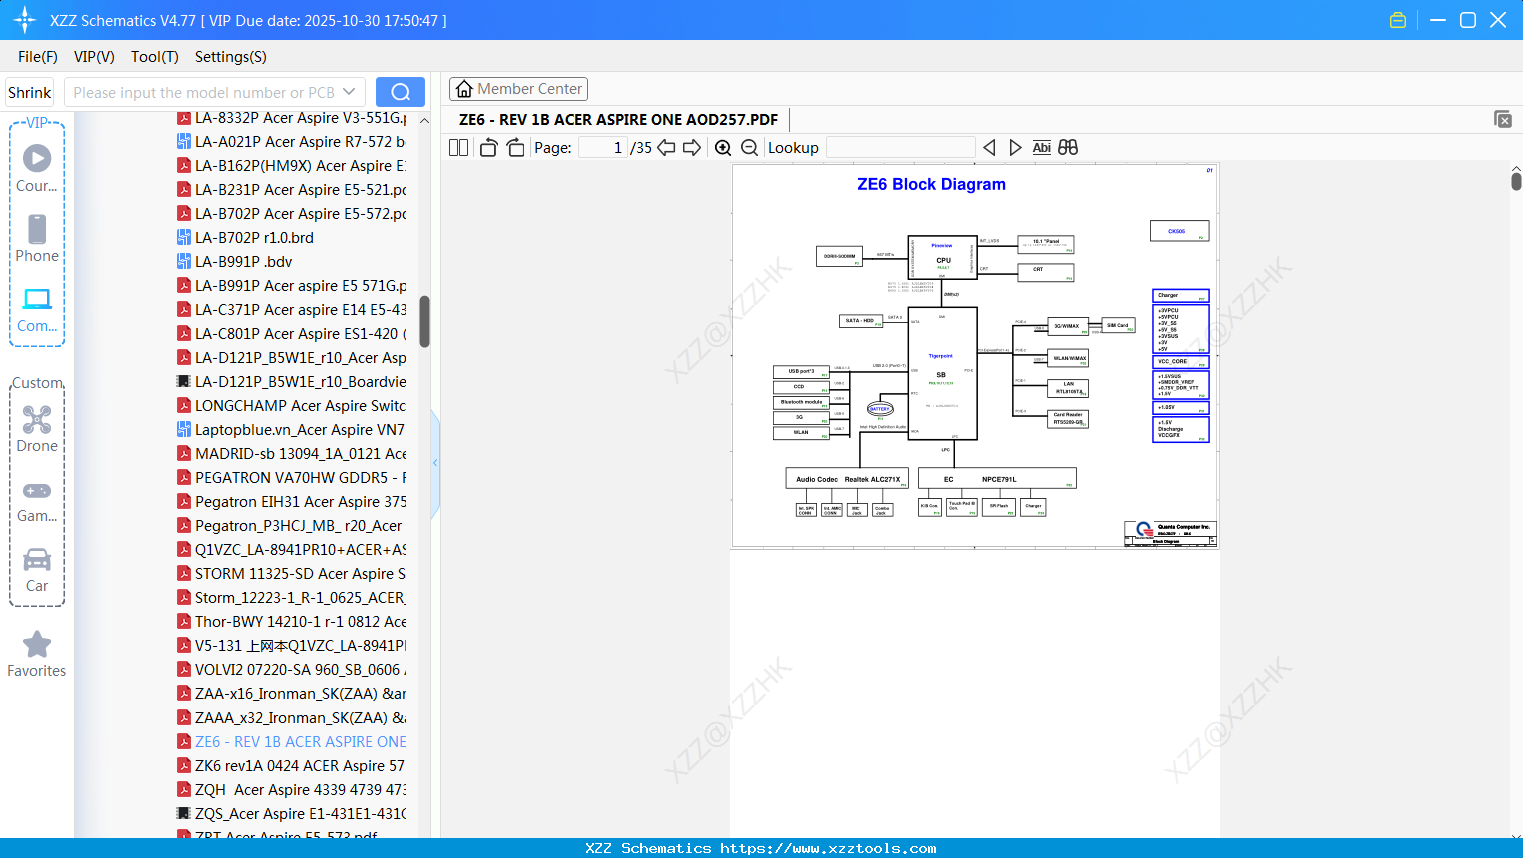Open MADRID-sb 13094_1A_0121 file
1523x858 pixels.
[x=292, y=454]
